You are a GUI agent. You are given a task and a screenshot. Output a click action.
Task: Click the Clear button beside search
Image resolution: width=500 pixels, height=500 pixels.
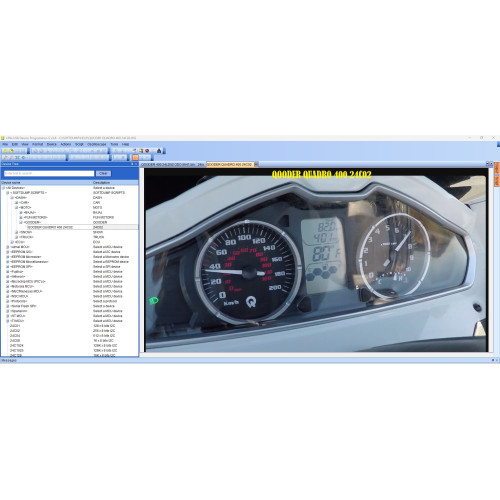click(103, 173)
